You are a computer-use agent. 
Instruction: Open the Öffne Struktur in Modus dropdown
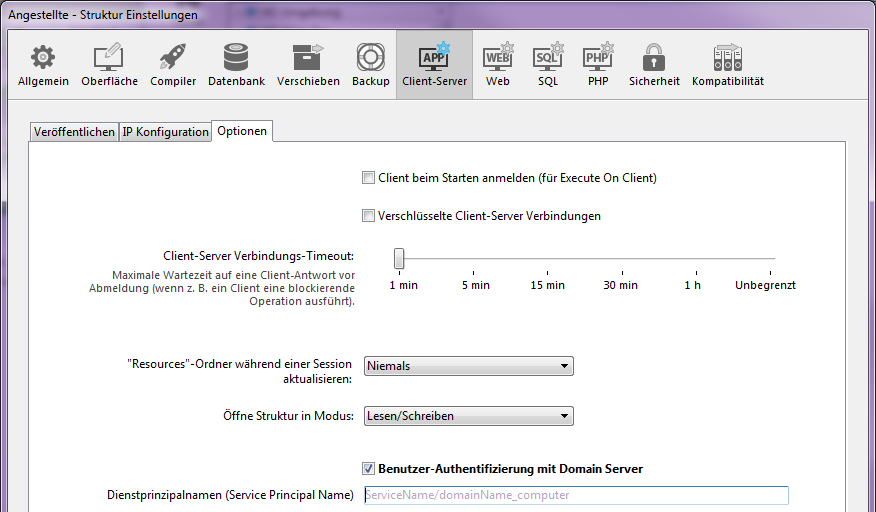(x=469, y=416)
